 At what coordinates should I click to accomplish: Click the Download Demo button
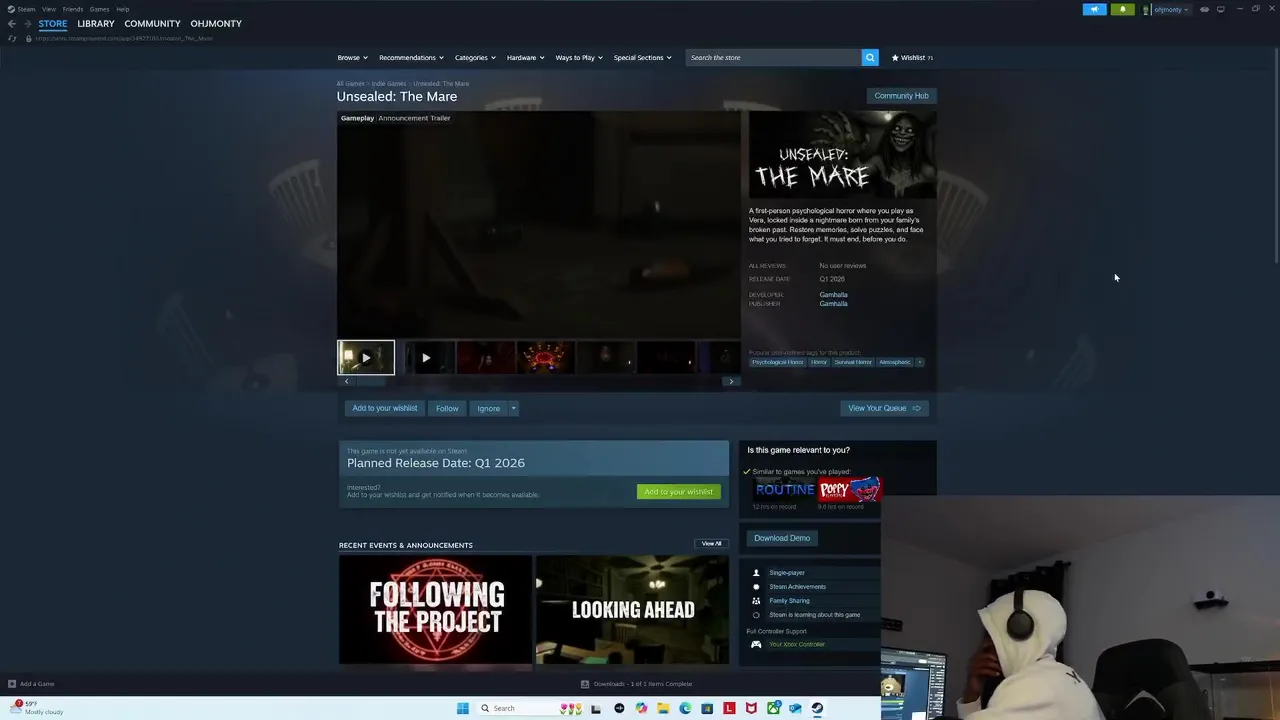pyautogui.click(x=782, y=538)
